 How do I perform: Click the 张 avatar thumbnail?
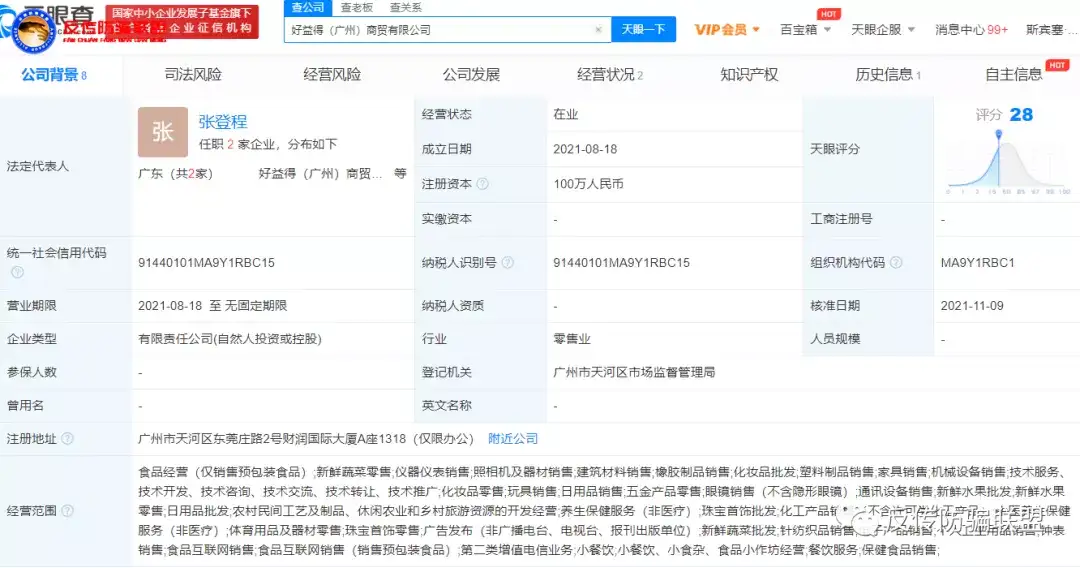(163, 132)
